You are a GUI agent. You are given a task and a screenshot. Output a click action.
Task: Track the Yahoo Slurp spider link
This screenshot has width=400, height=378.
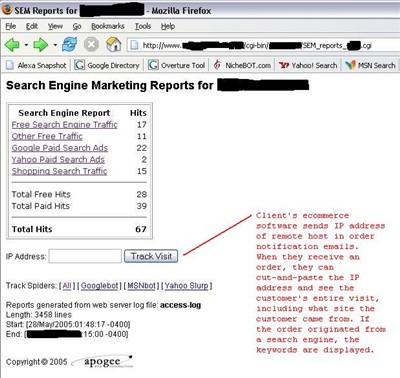(x=186, y=286)
